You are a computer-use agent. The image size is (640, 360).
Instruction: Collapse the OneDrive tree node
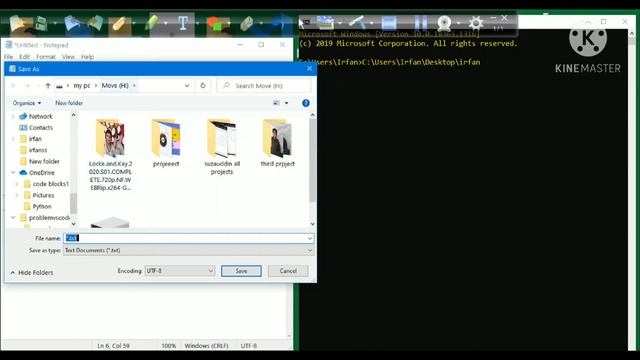[13, 173]
